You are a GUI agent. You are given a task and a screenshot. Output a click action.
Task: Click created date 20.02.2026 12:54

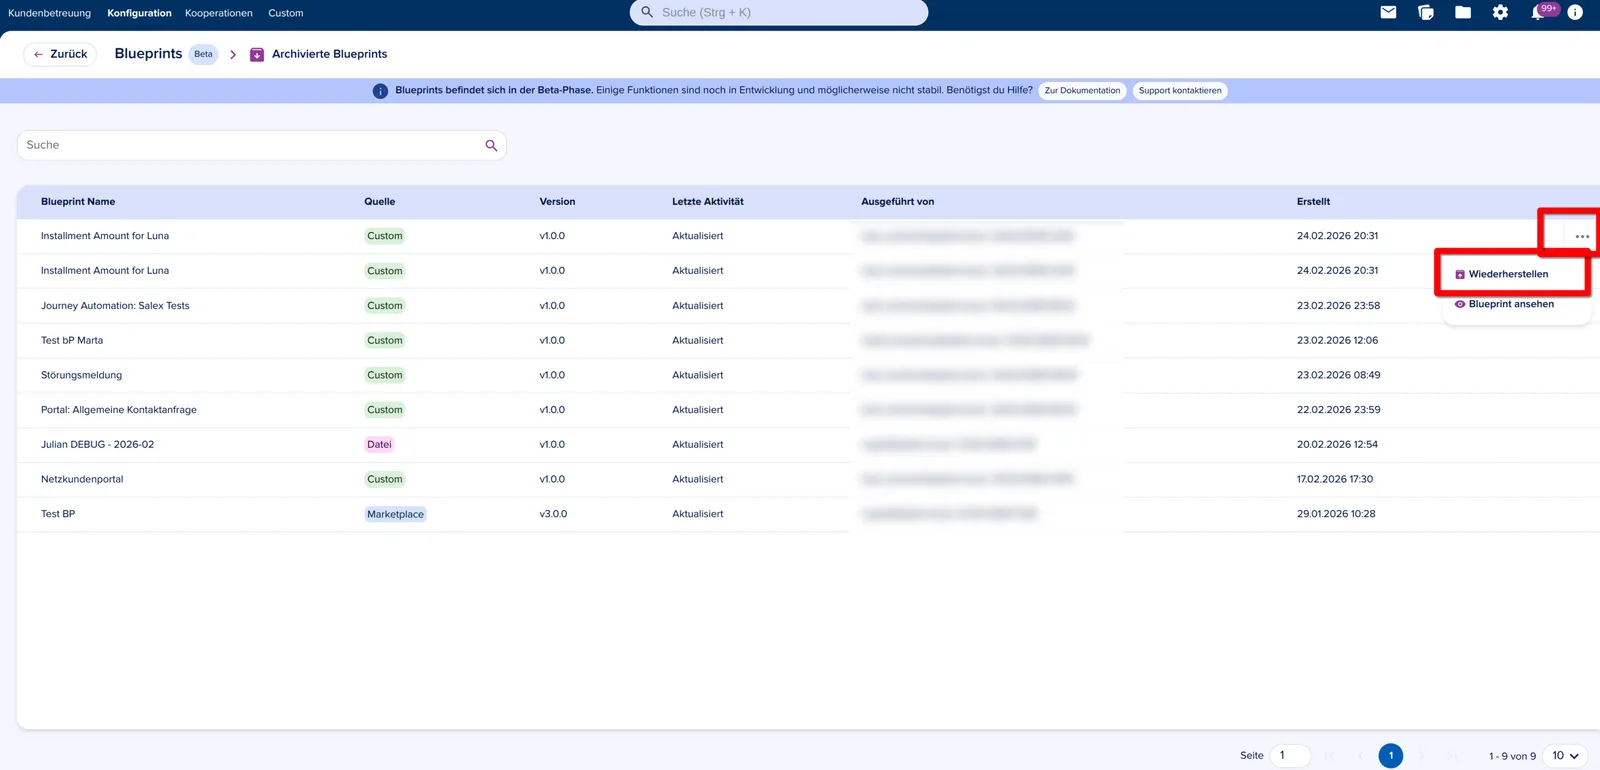click(1337, 445)
